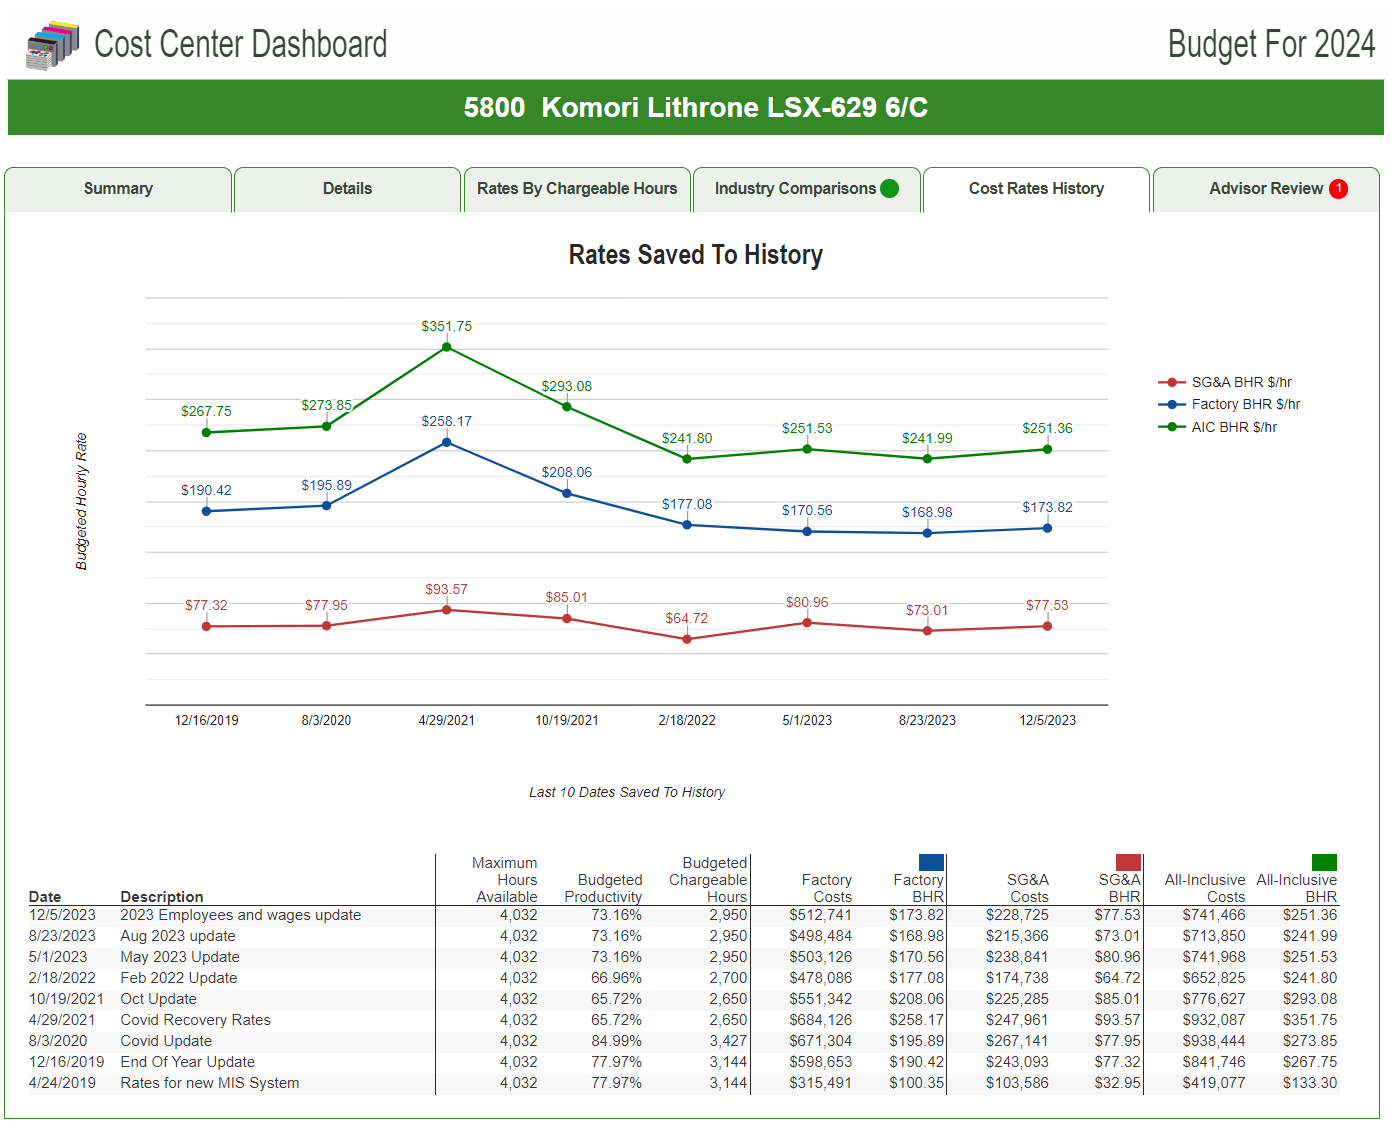Click Last 10 Dates Saved To History caption
The image size is (1391, 1128).
click(627, 792)
